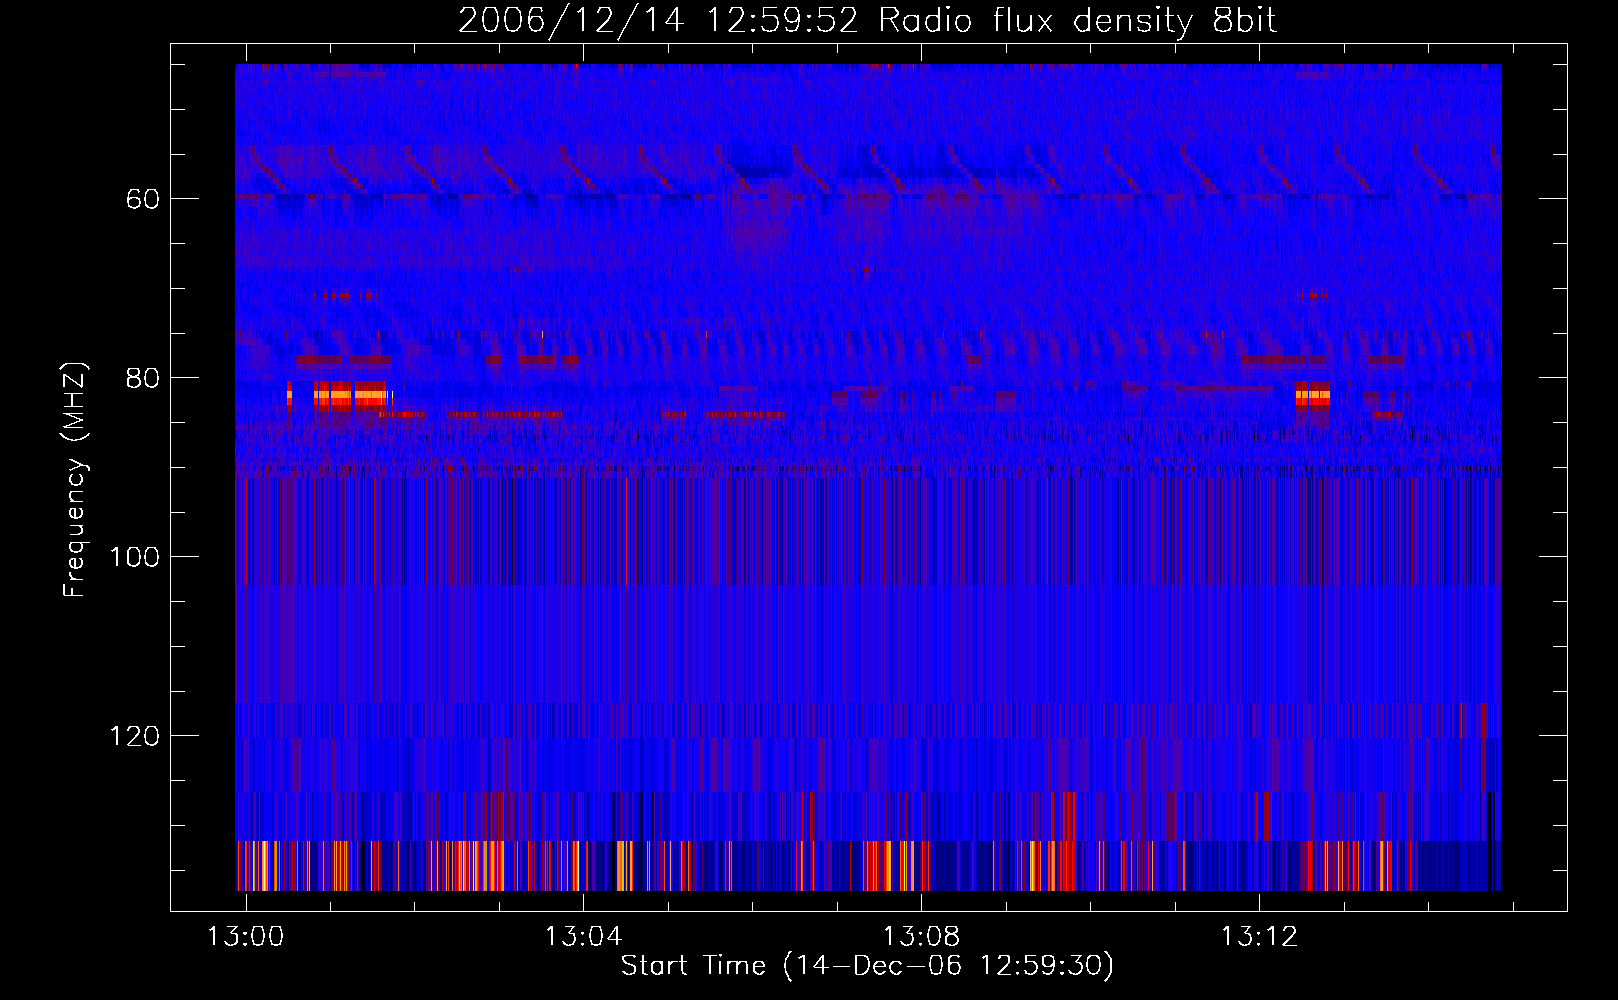The width and height of the screenshot is (1618, 1000).
Task: Click the 13:12 time tick label
Action: pyautogui.click(x=1259, y=936)
